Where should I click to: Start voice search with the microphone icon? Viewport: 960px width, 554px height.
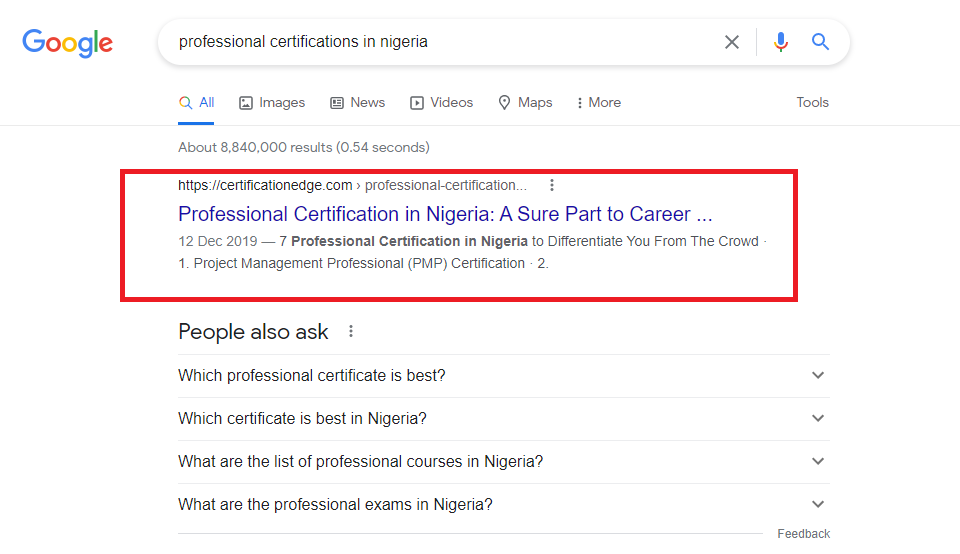pos(781,42)
